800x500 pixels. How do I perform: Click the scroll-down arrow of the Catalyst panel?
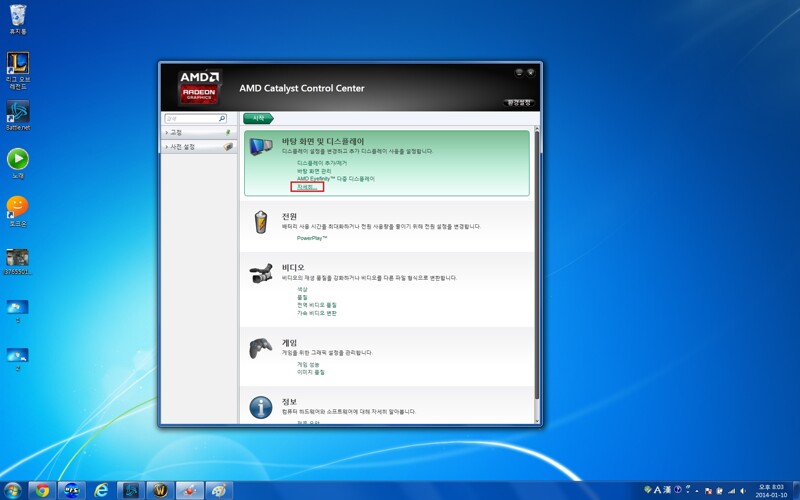[537, 421]
